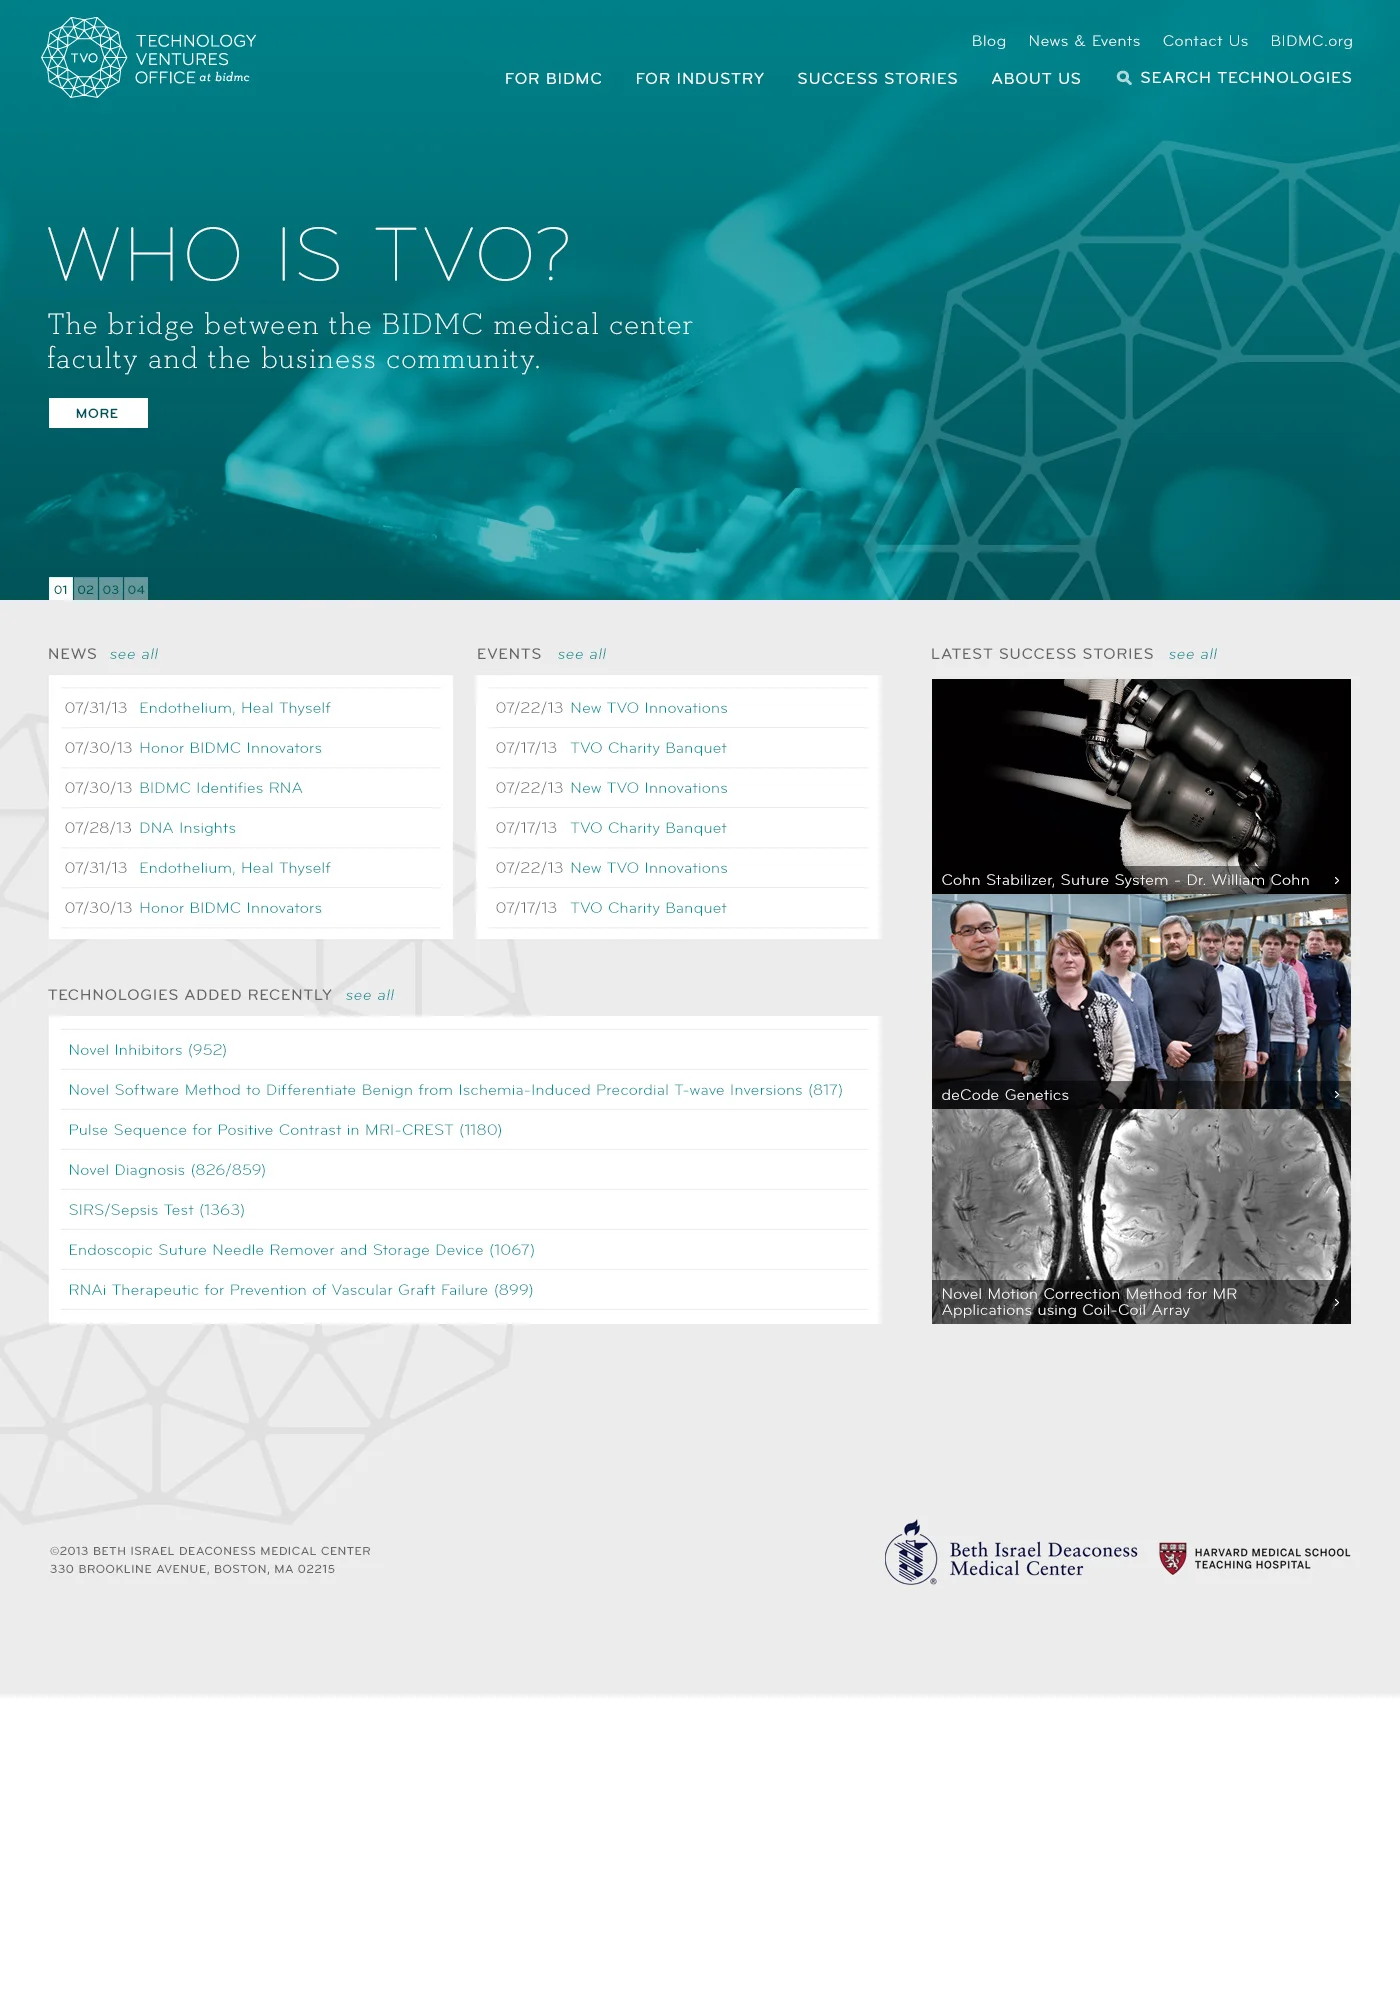
Task: Visit News & Events from the top bar
Action: pos(1084,41)
